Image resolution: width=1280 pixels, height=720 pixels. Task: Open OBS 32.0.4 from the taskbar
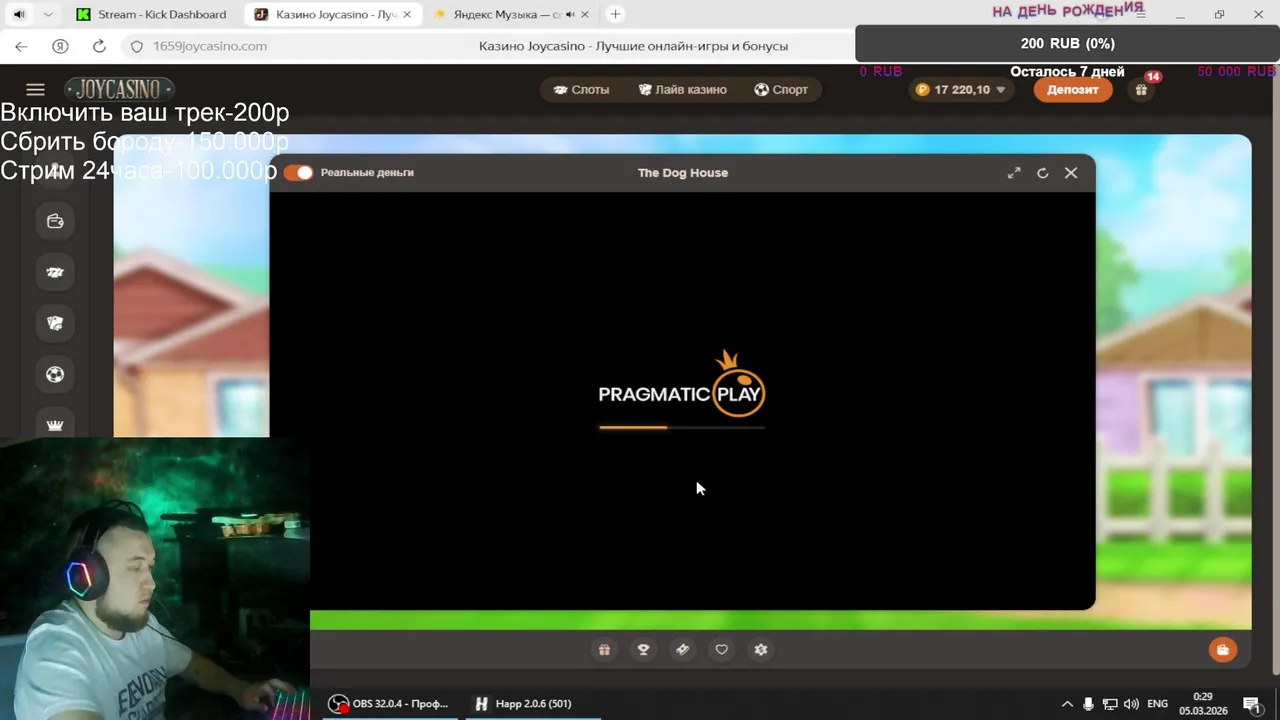pyautogui.click(x=390, y=704)
